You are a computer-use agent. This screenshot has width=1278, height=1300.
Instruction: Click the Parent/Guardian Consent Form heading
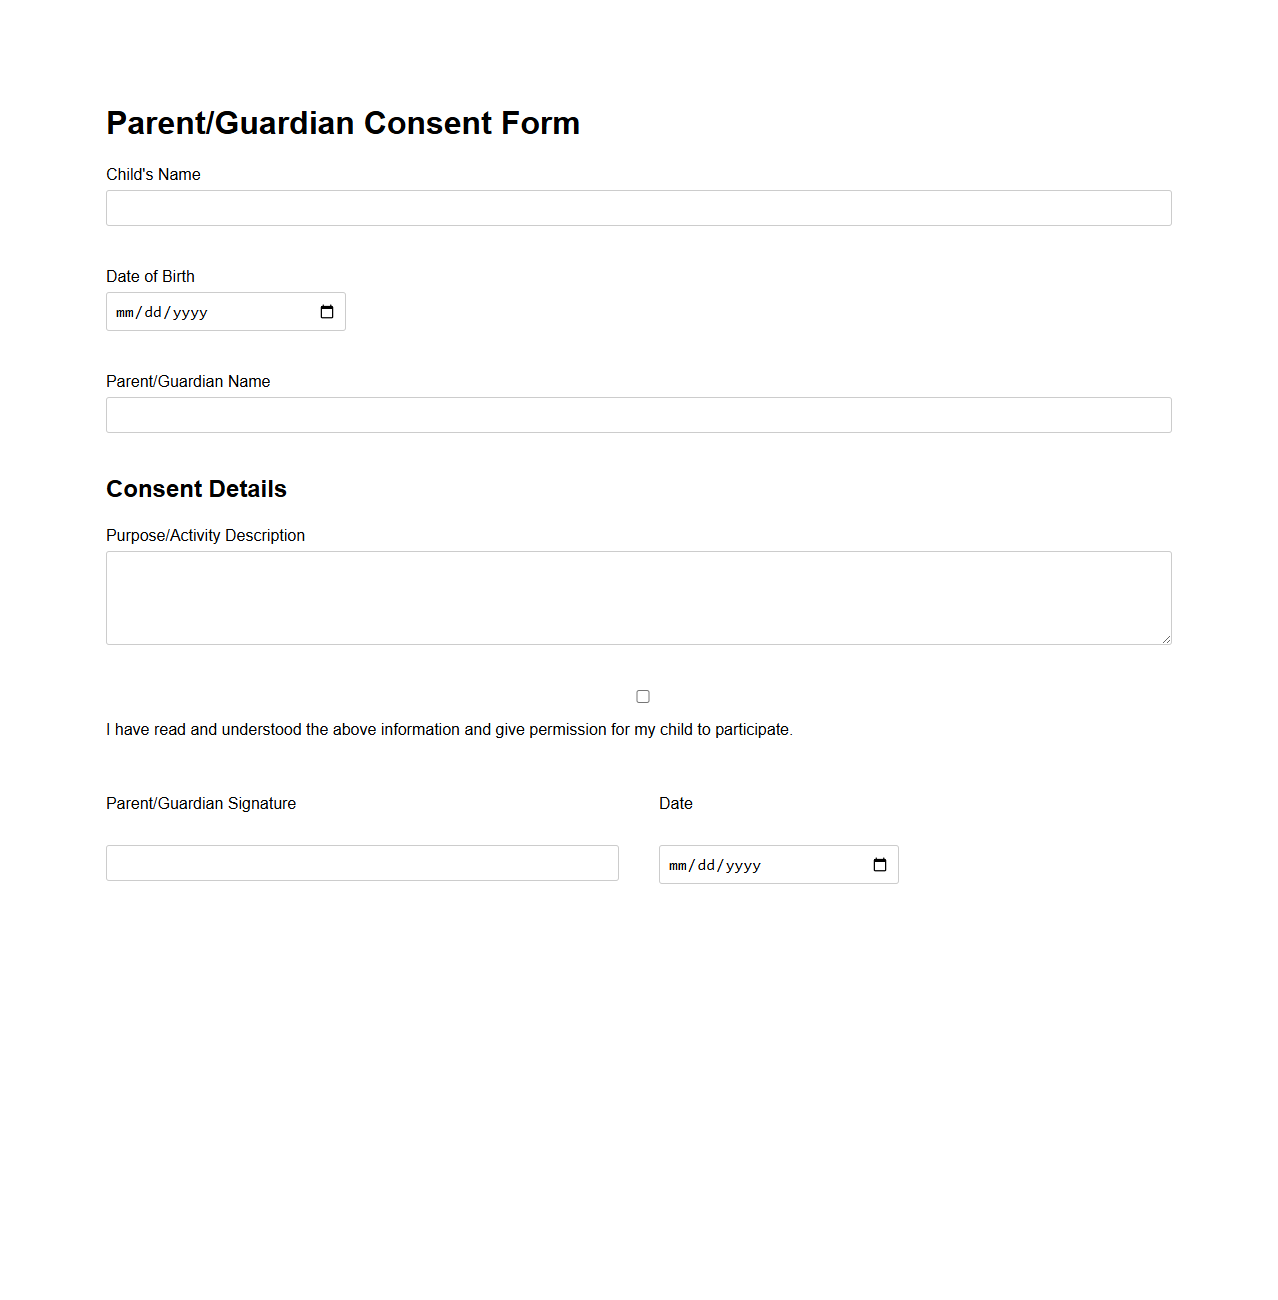click(x=343, y=123)
